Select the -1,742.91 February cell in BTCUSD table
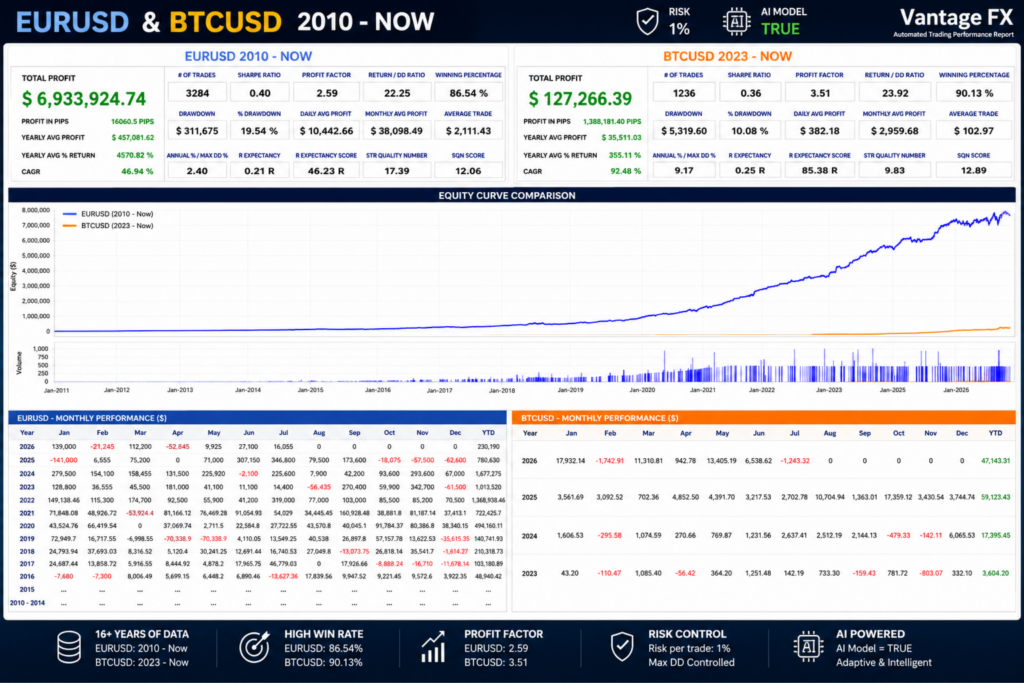1024x683 pixels. (609, 460)
